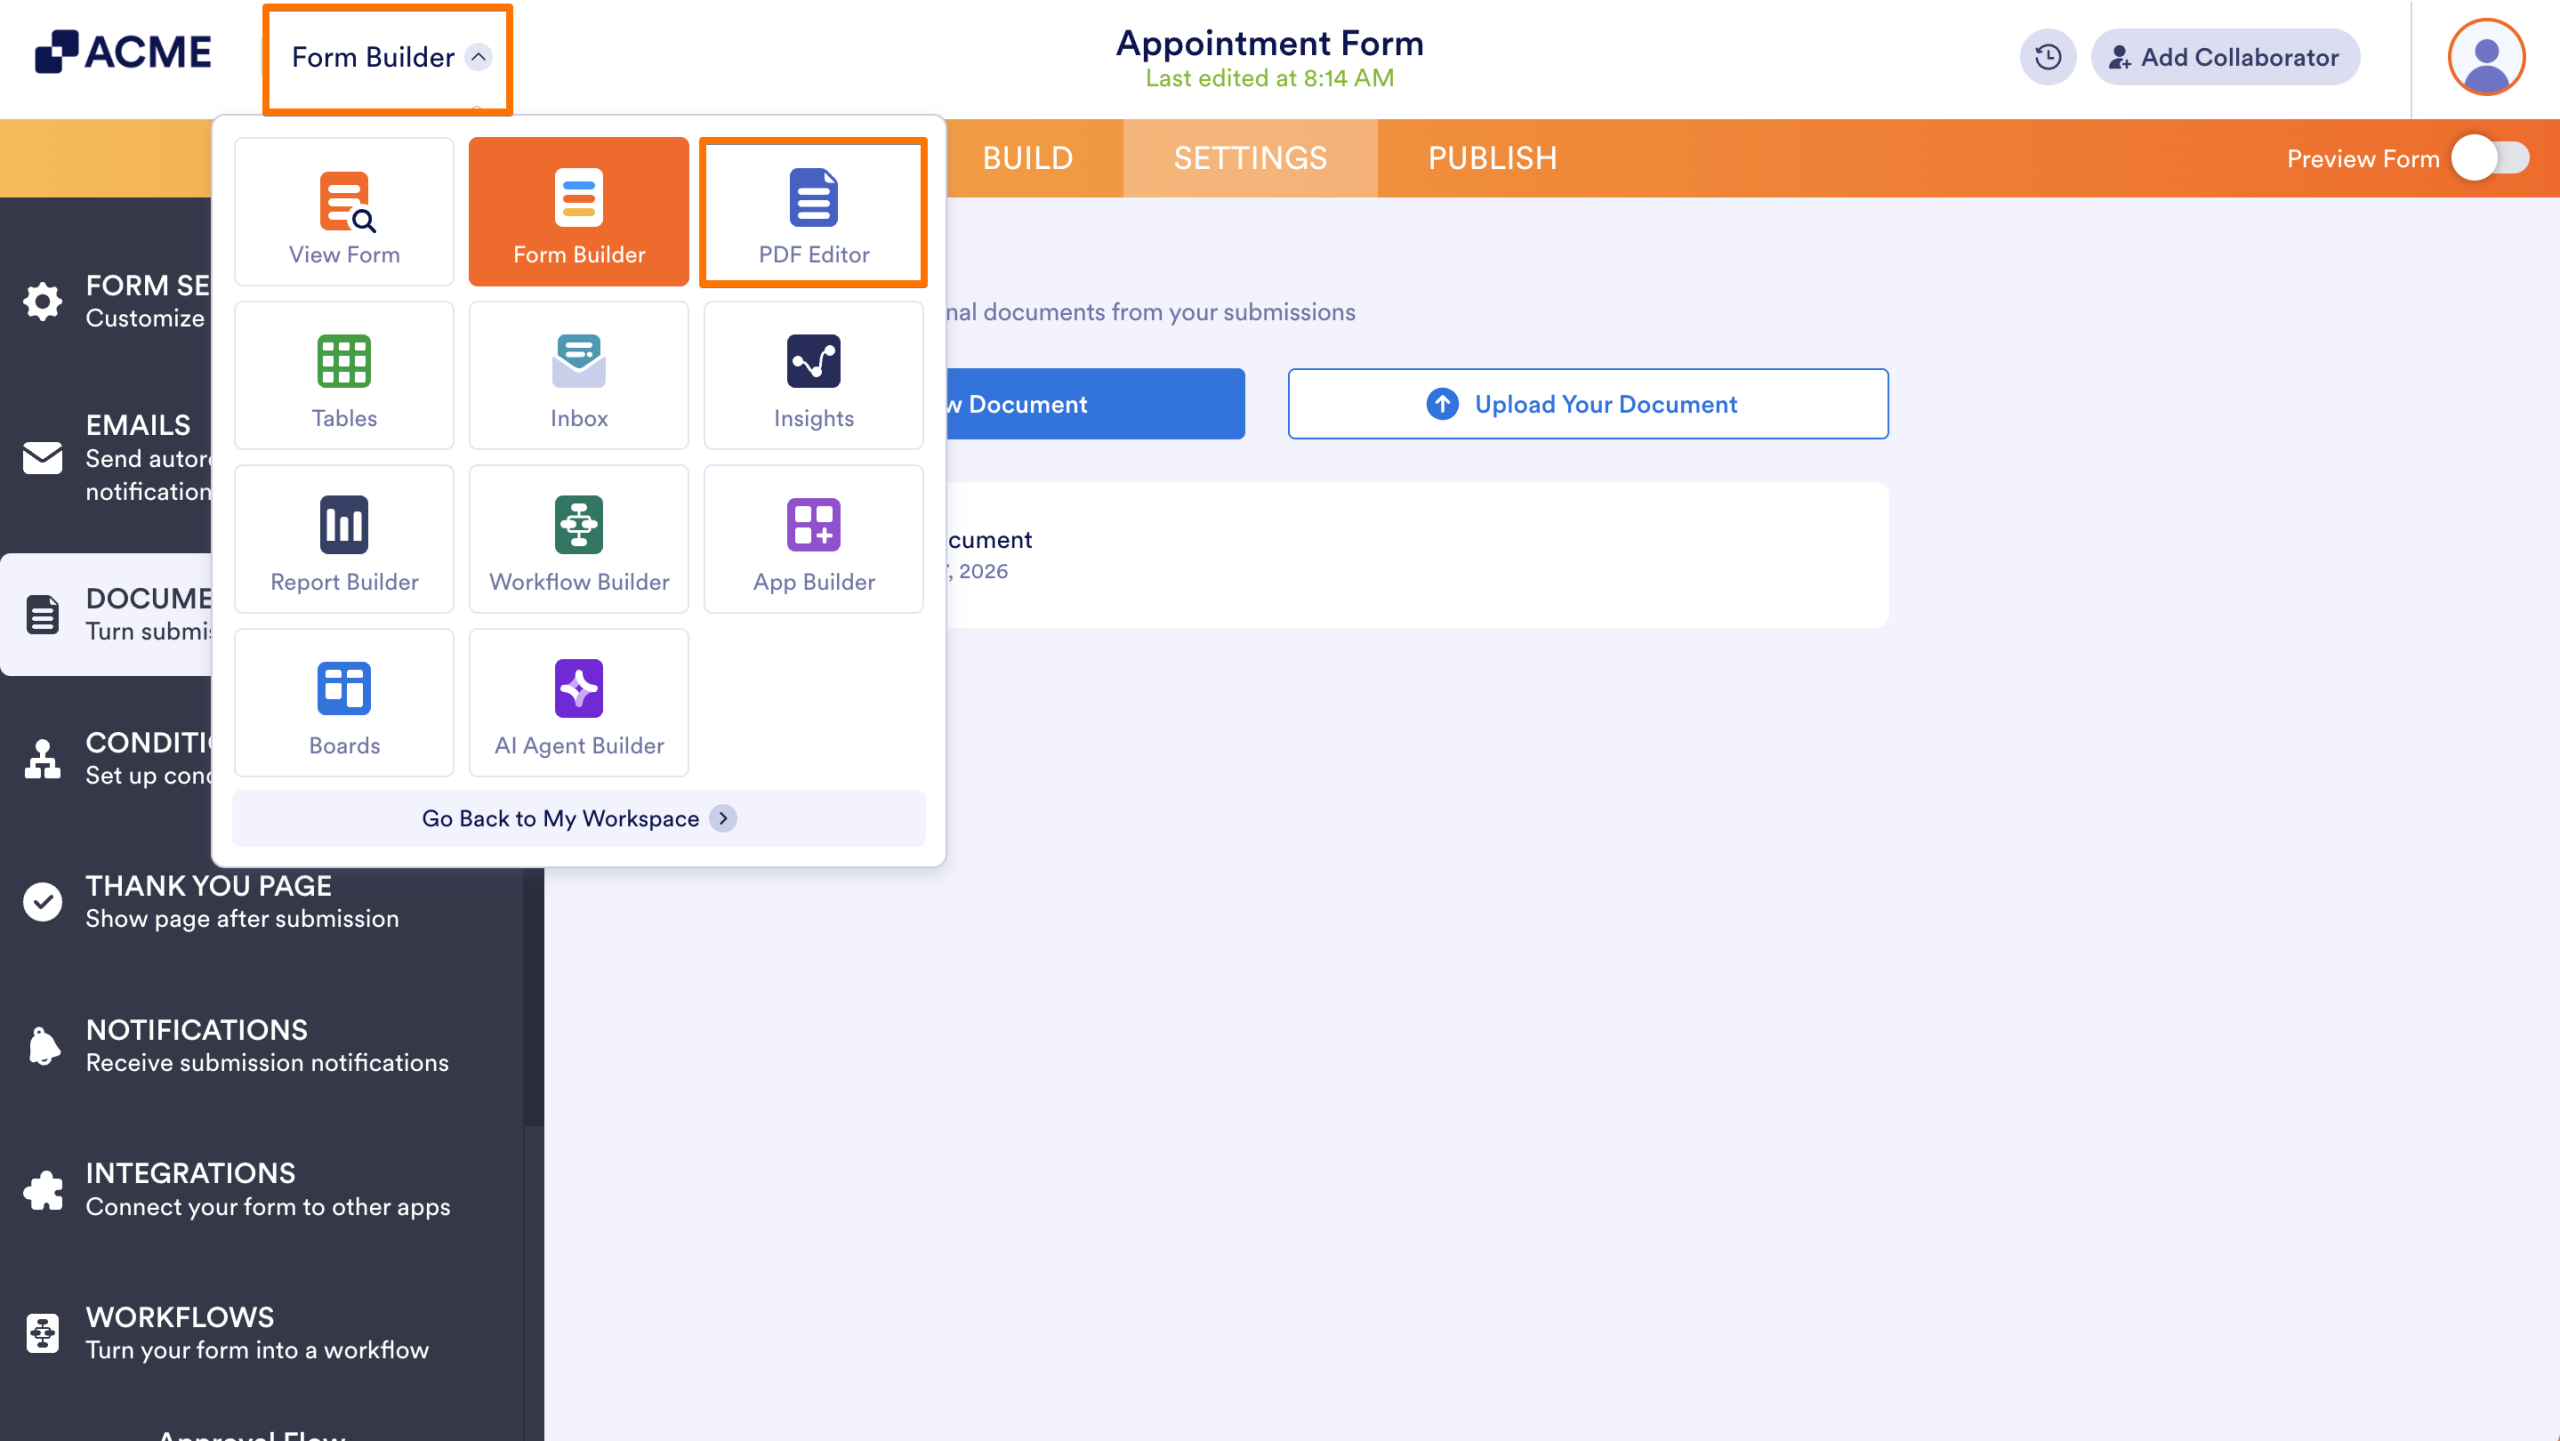Click the Appointment Form title

(1269, 43)
